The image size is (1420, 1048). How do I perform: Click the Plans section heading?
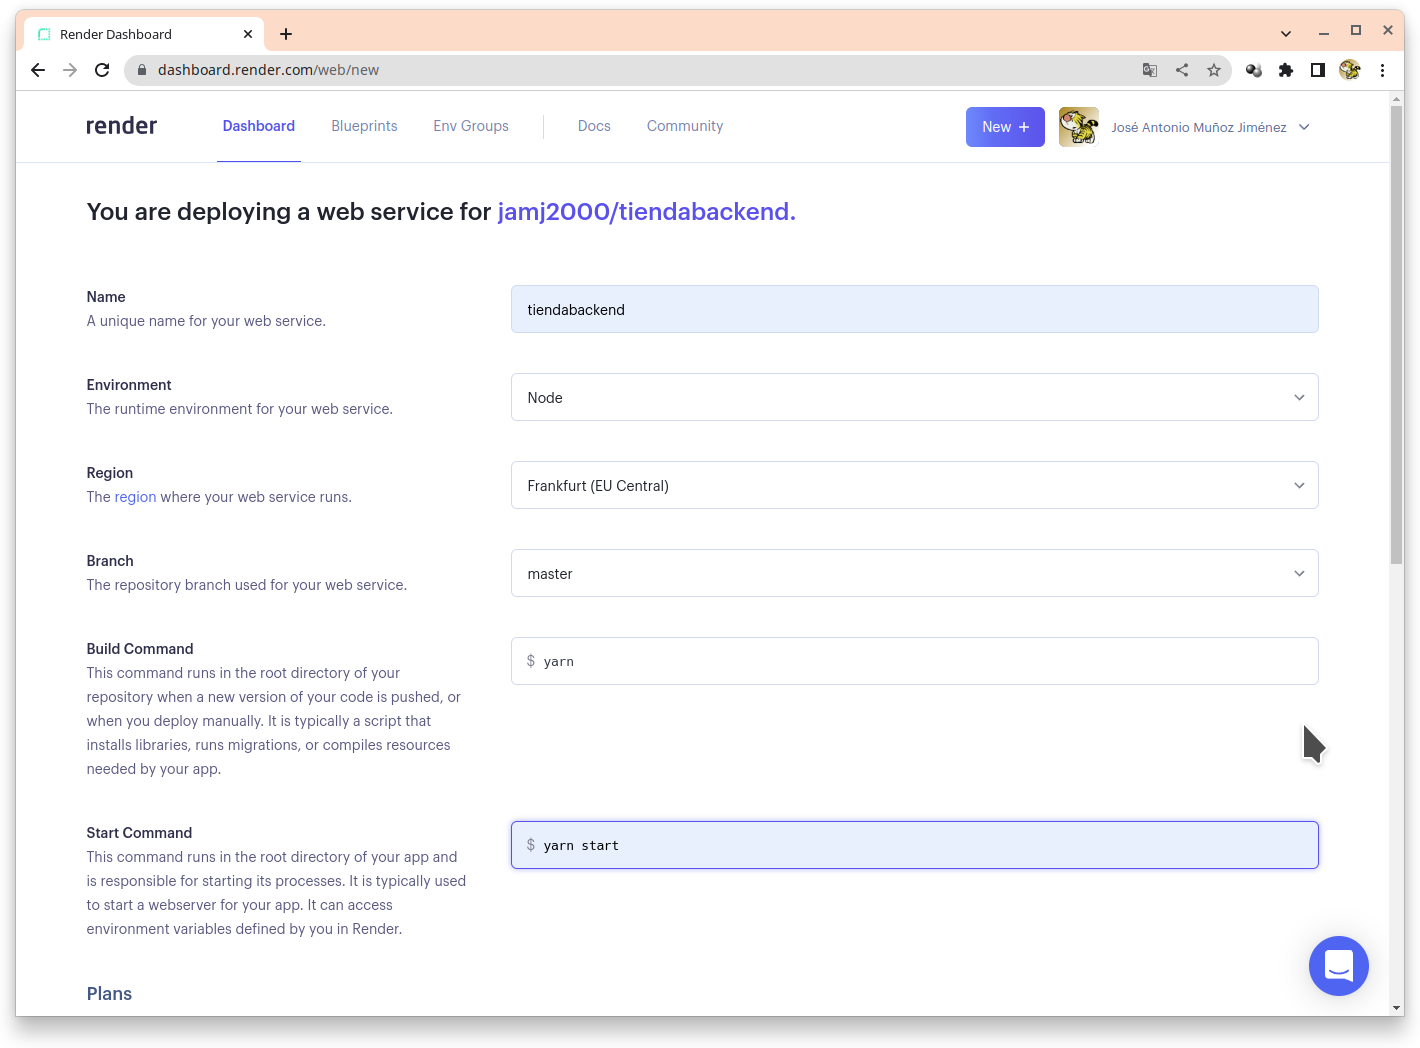(109, 994)
